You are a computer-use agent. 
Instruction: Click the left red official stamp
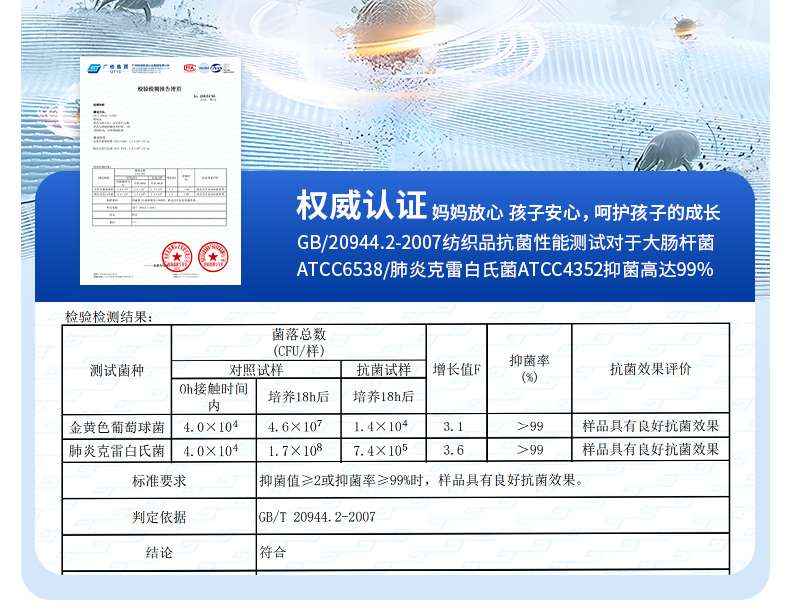pyautogui.click(x=179, y=258)
